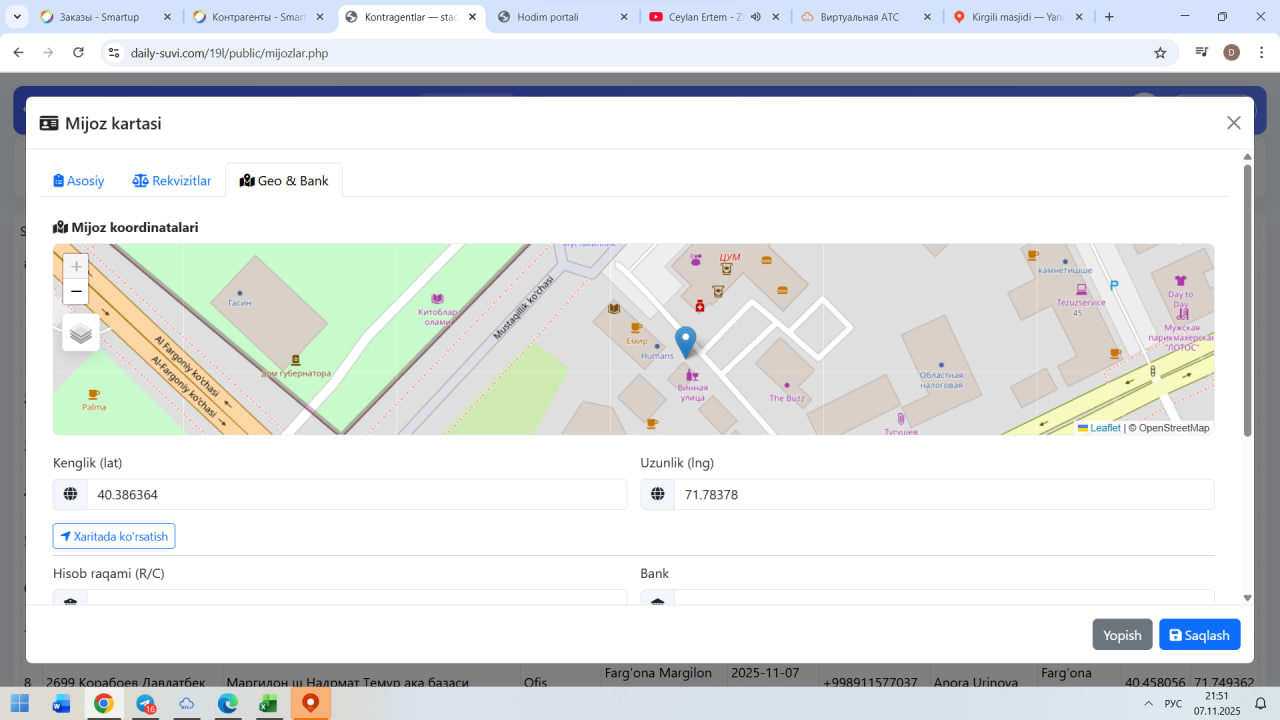Click the Yopish button

[x=1122, y=635]
